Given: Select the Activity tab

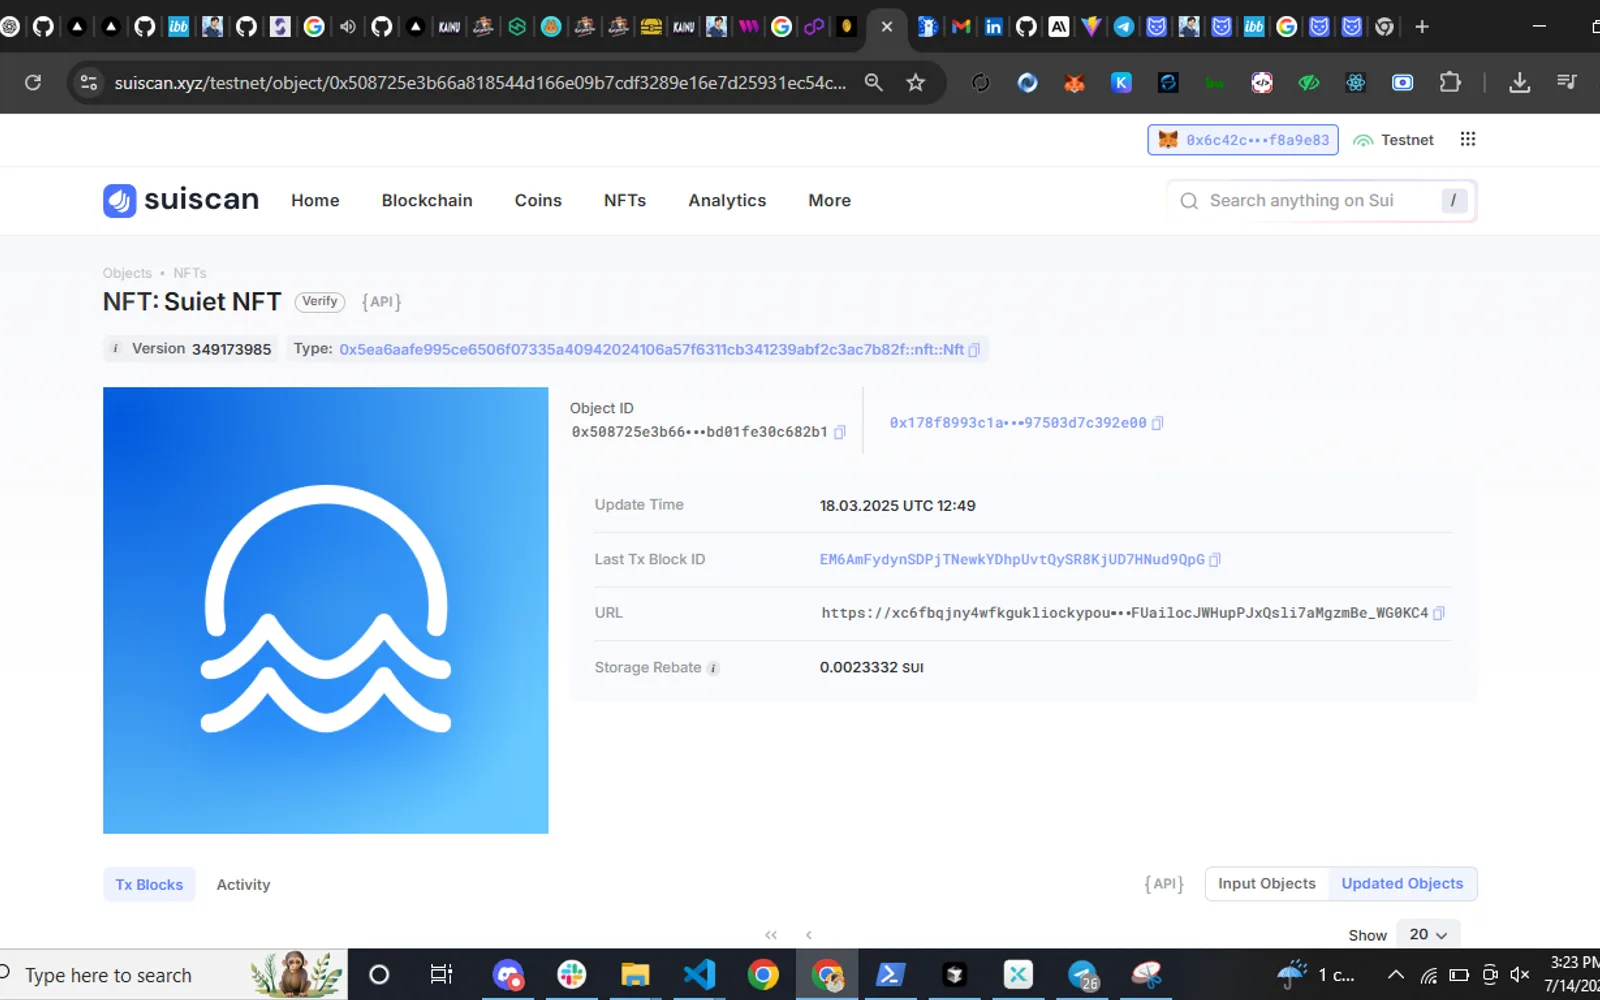Looking at the screenshot, I should point(243,884).
